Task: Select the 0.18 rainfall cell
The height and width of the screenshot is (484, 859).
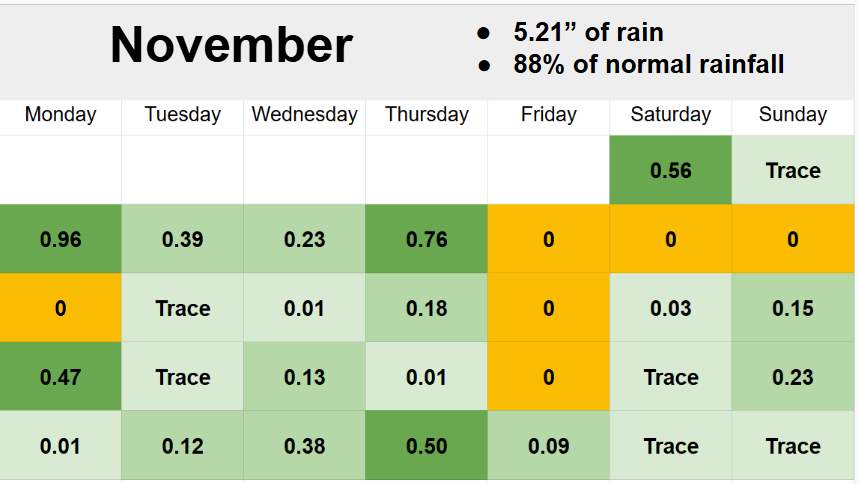Action: pos(427,308)
